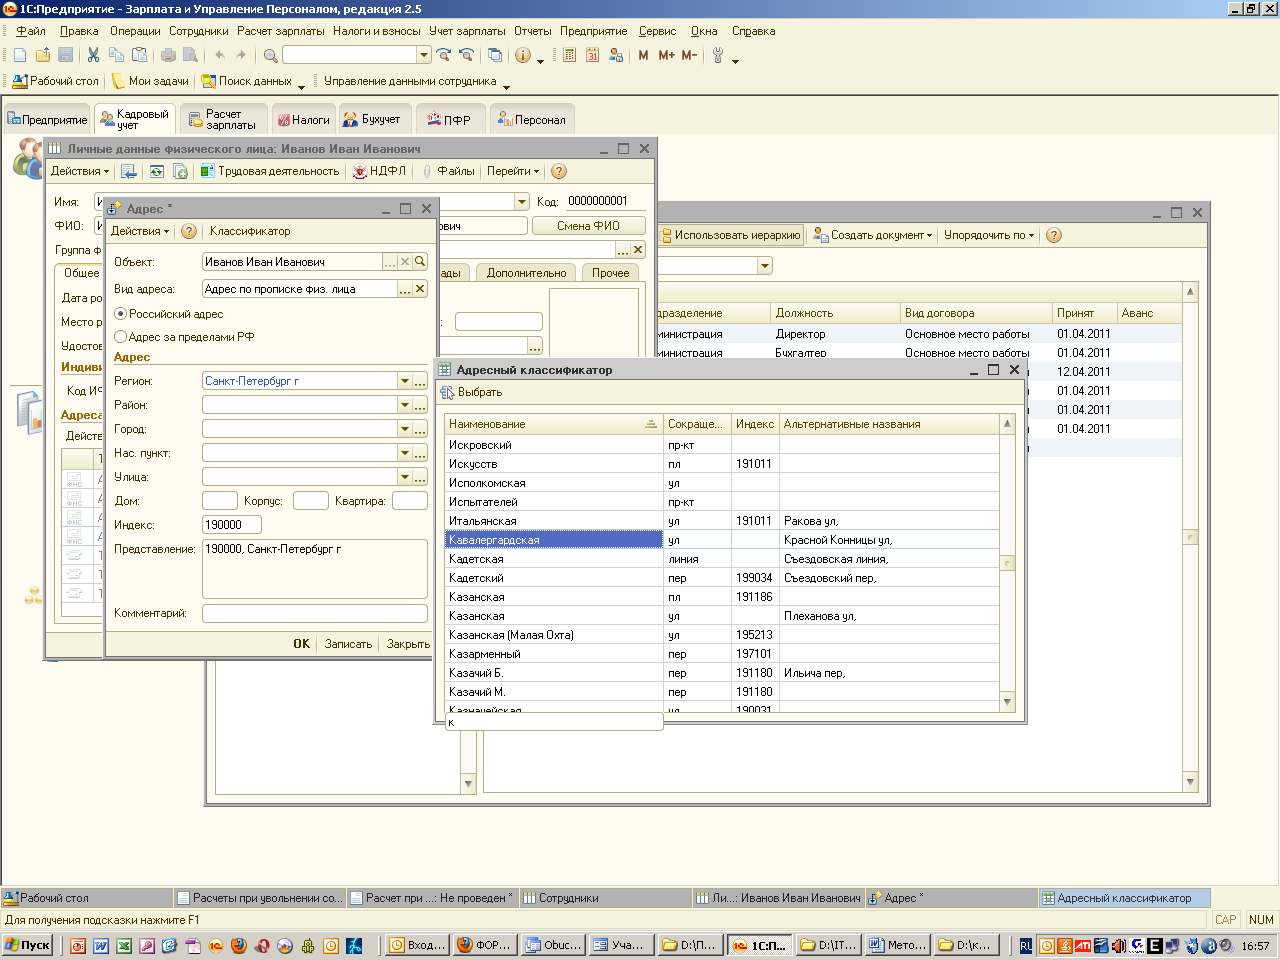Click the Cut scissors icon

pos(93,55)
